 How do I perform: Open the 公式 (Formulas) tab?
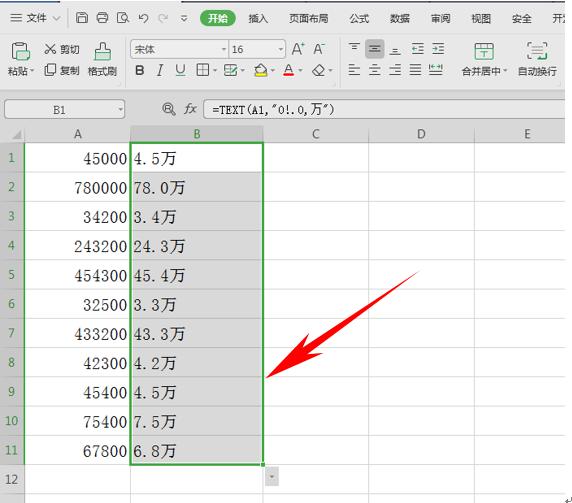[x=359, y=18]
